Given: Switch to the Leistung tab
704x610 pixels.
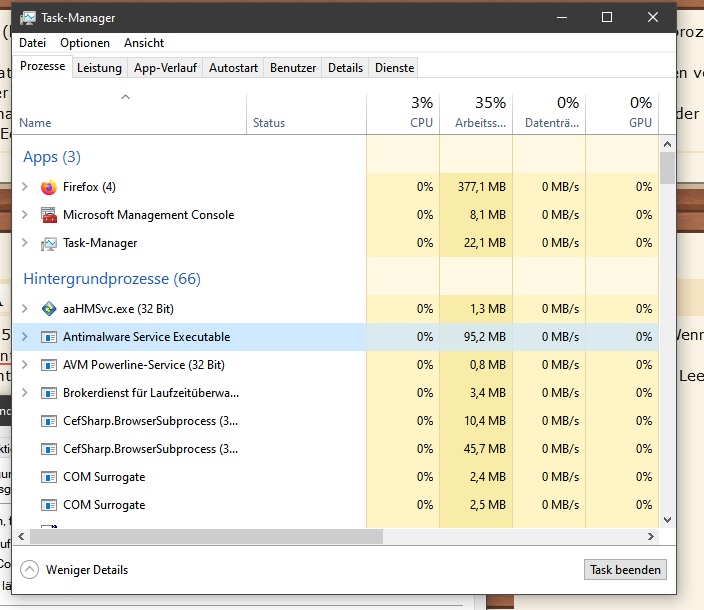Looking at the screenshot, I should (100, 68).
